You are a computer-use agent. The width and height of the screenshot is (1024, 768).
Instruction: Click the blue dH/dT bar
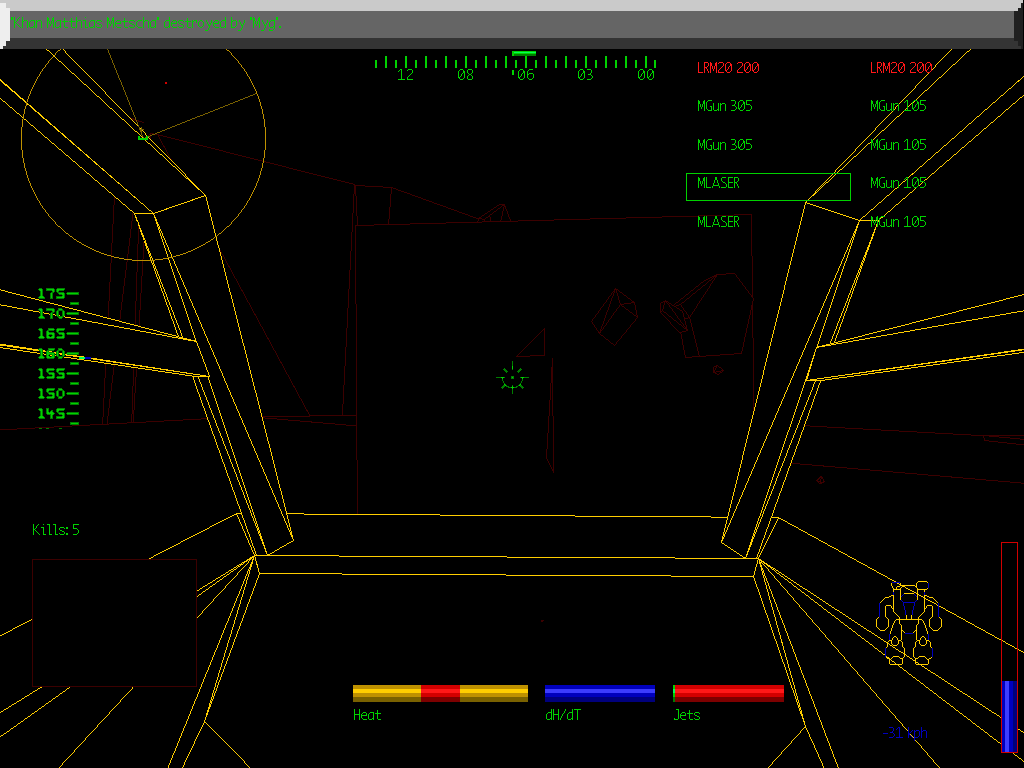(x=599, y=693)
